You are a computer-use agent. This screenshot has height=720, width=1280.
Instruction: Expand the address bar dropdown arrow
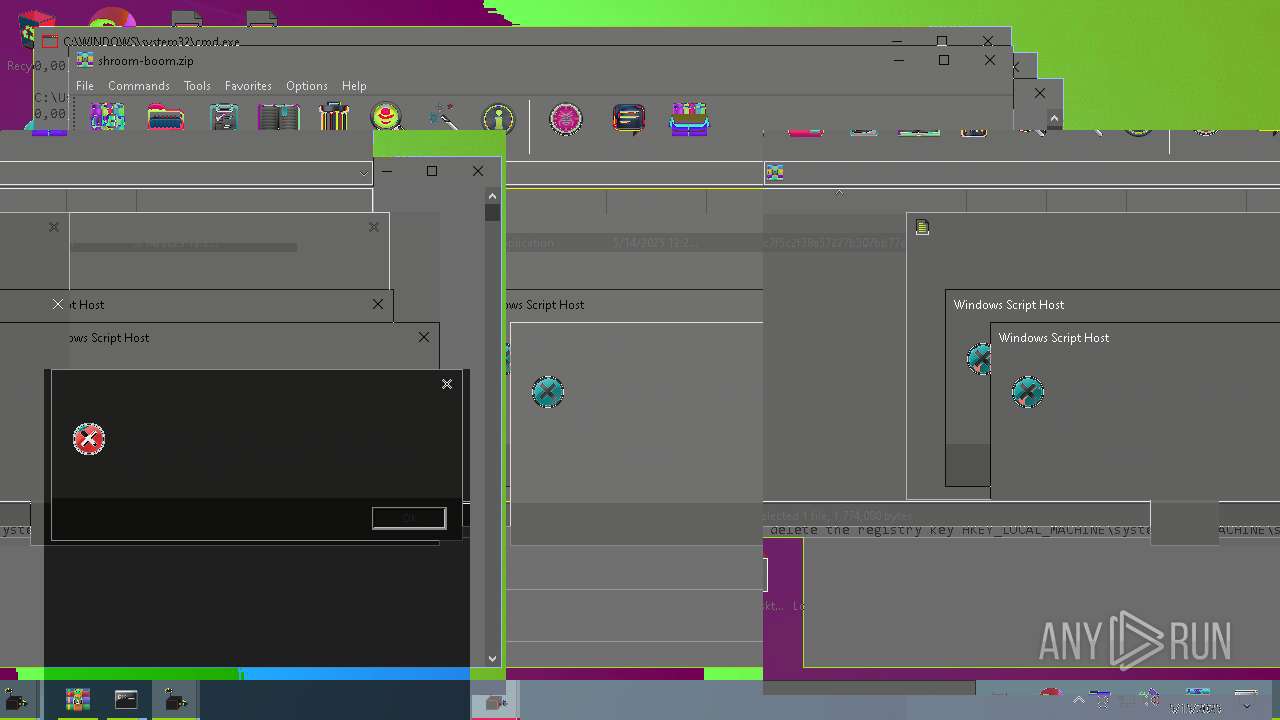click(x=364, y=173)
